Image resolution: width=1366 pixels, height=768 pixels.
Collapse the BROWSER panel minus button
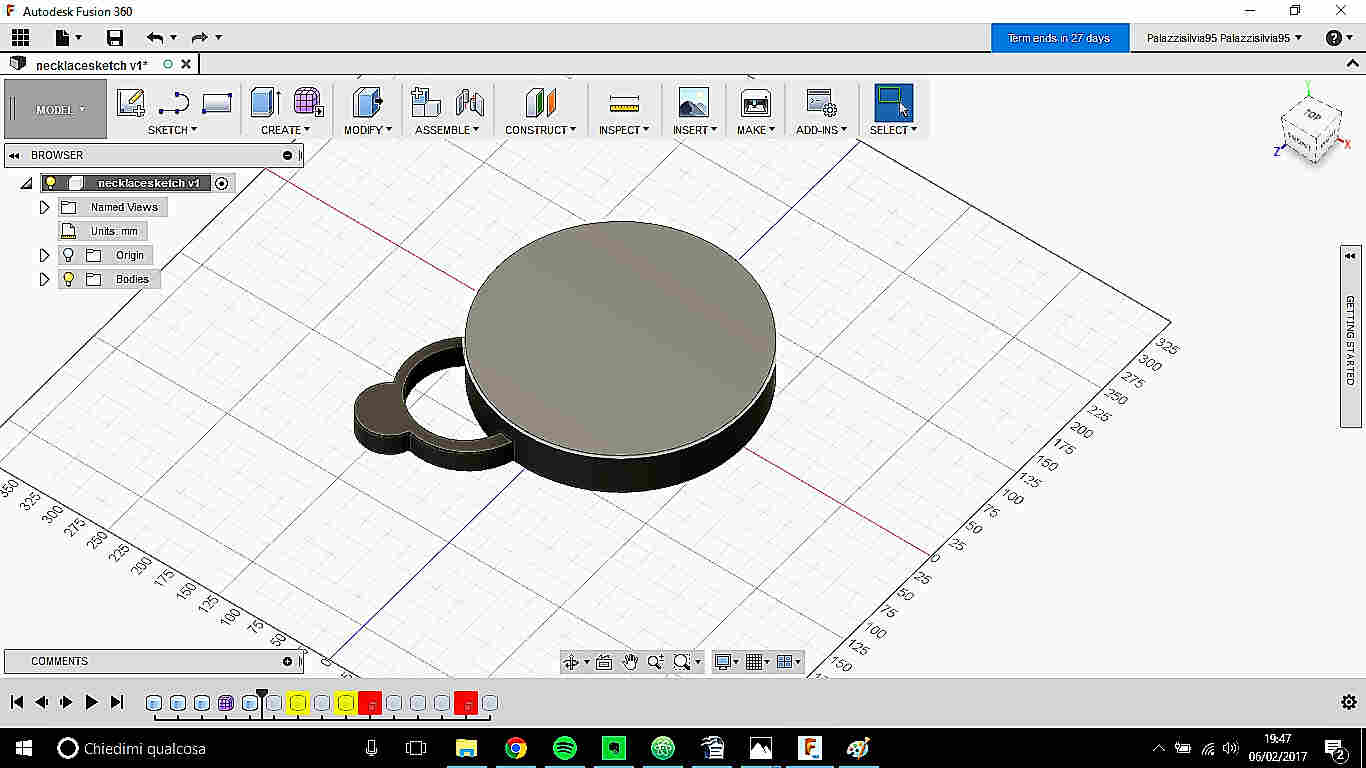[288, 155]
